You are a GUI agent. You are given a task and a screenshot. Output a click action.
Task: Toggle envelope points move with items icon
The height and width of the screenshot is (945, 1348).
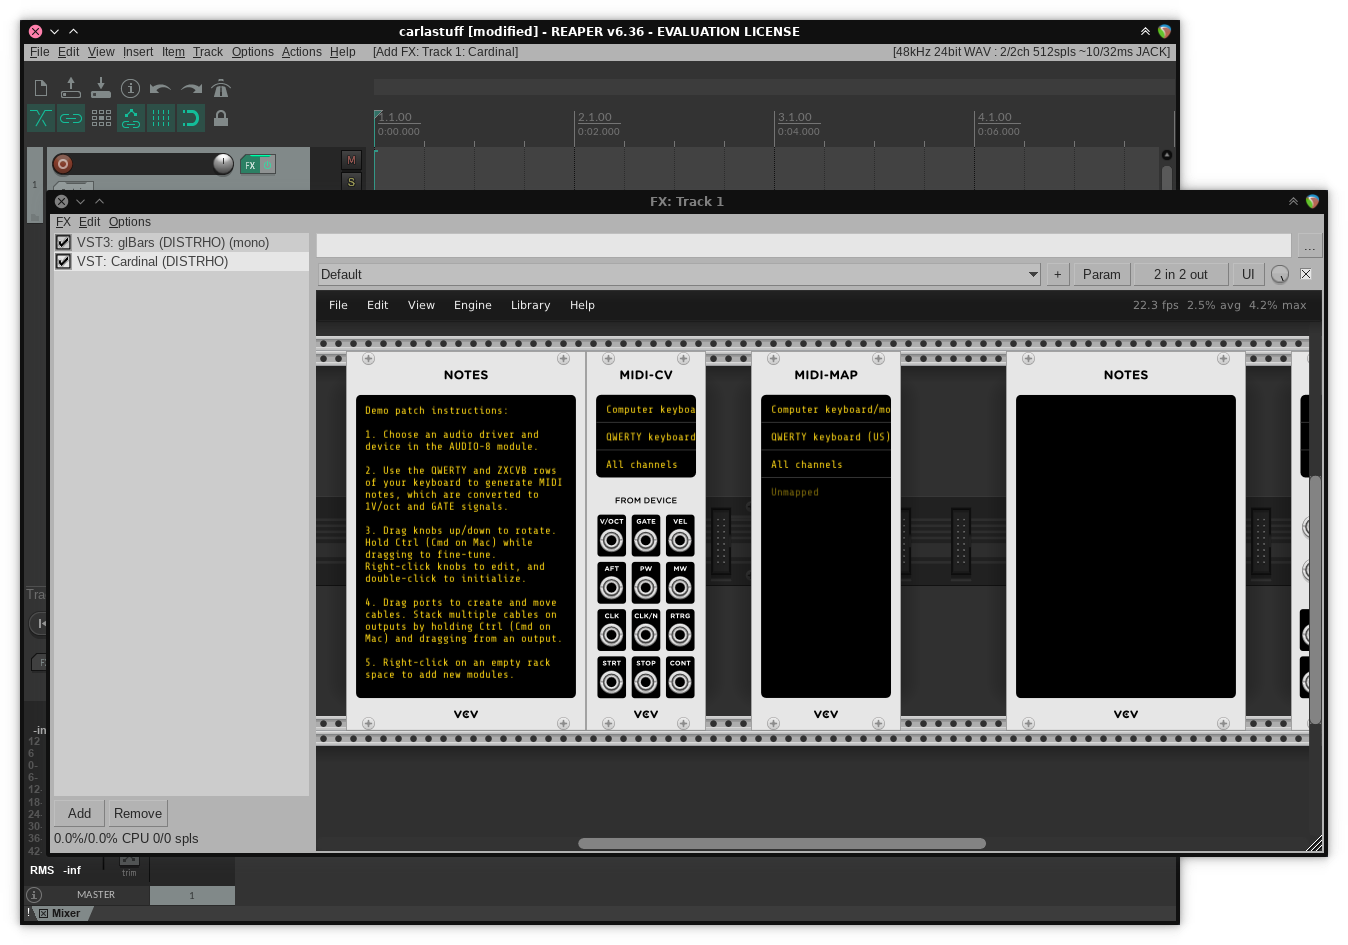131,118
